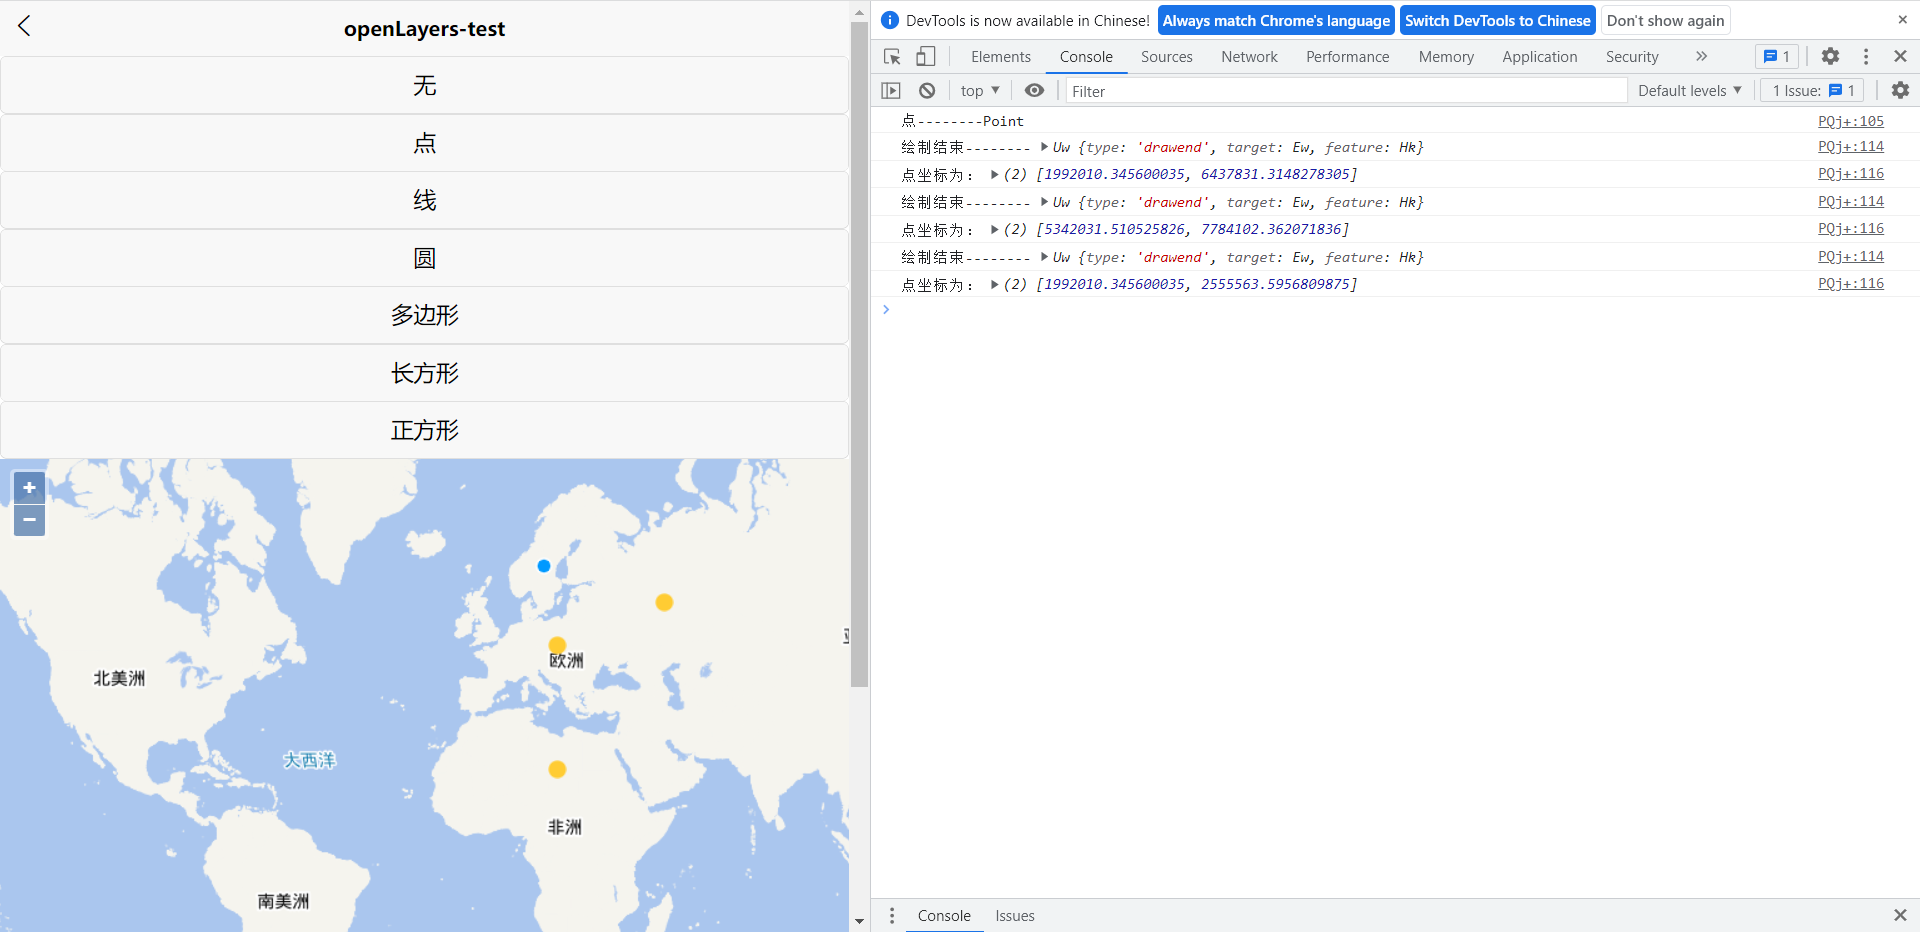Close the DevTools panel
The image size is (1920, 932).
coord(1900,57)
